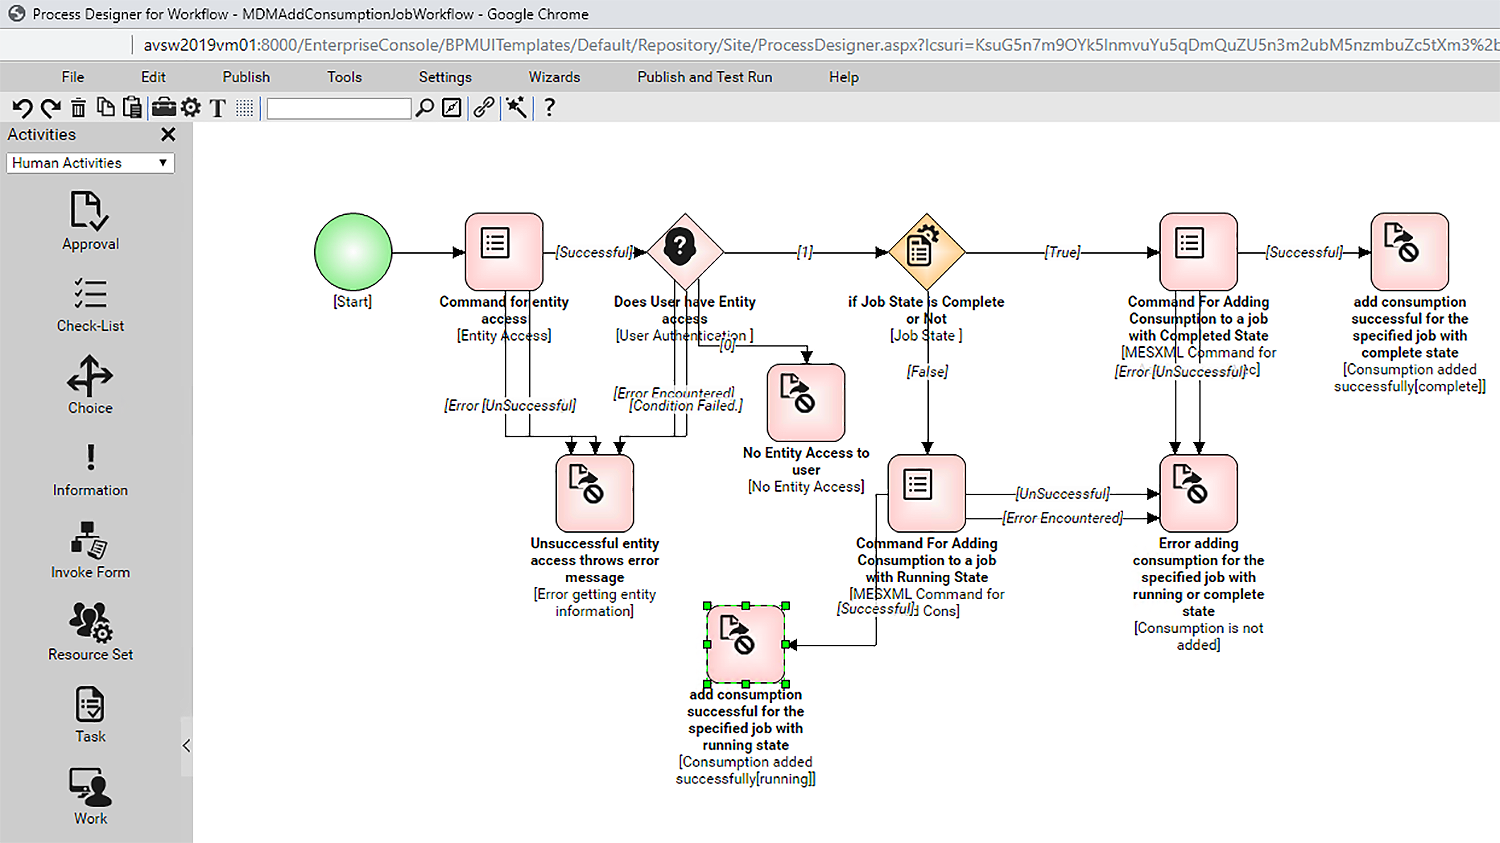Click the toolbar search input field
Viewport: 1500px width, 843px height.
coord(339,108)
